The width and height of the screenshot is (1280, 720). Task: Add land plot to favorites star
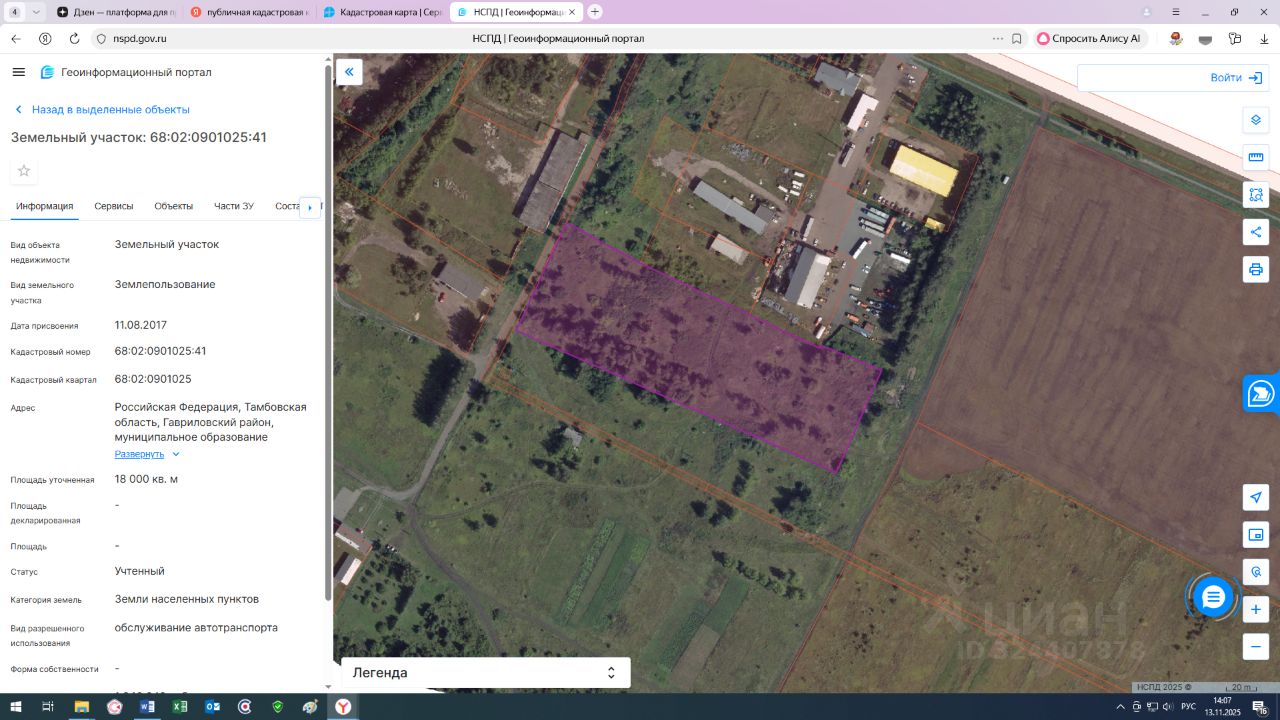tap(24, 171)
